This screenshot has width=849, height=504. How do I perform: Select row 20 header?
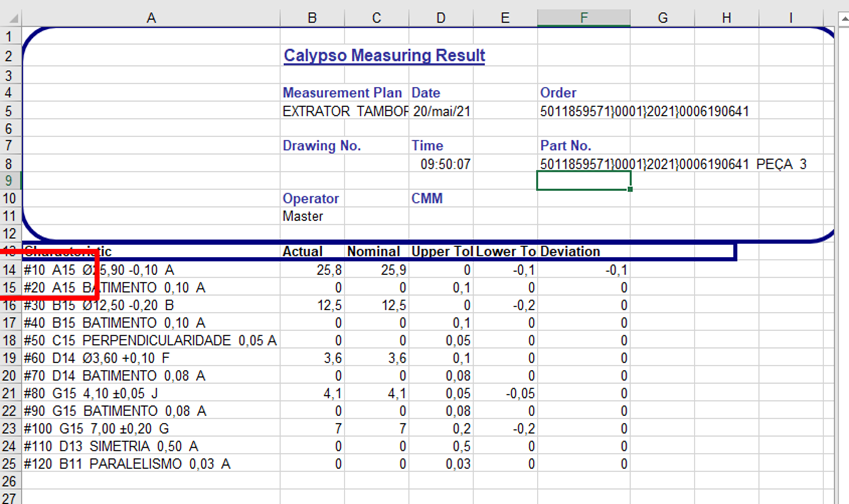click(10, 376)
